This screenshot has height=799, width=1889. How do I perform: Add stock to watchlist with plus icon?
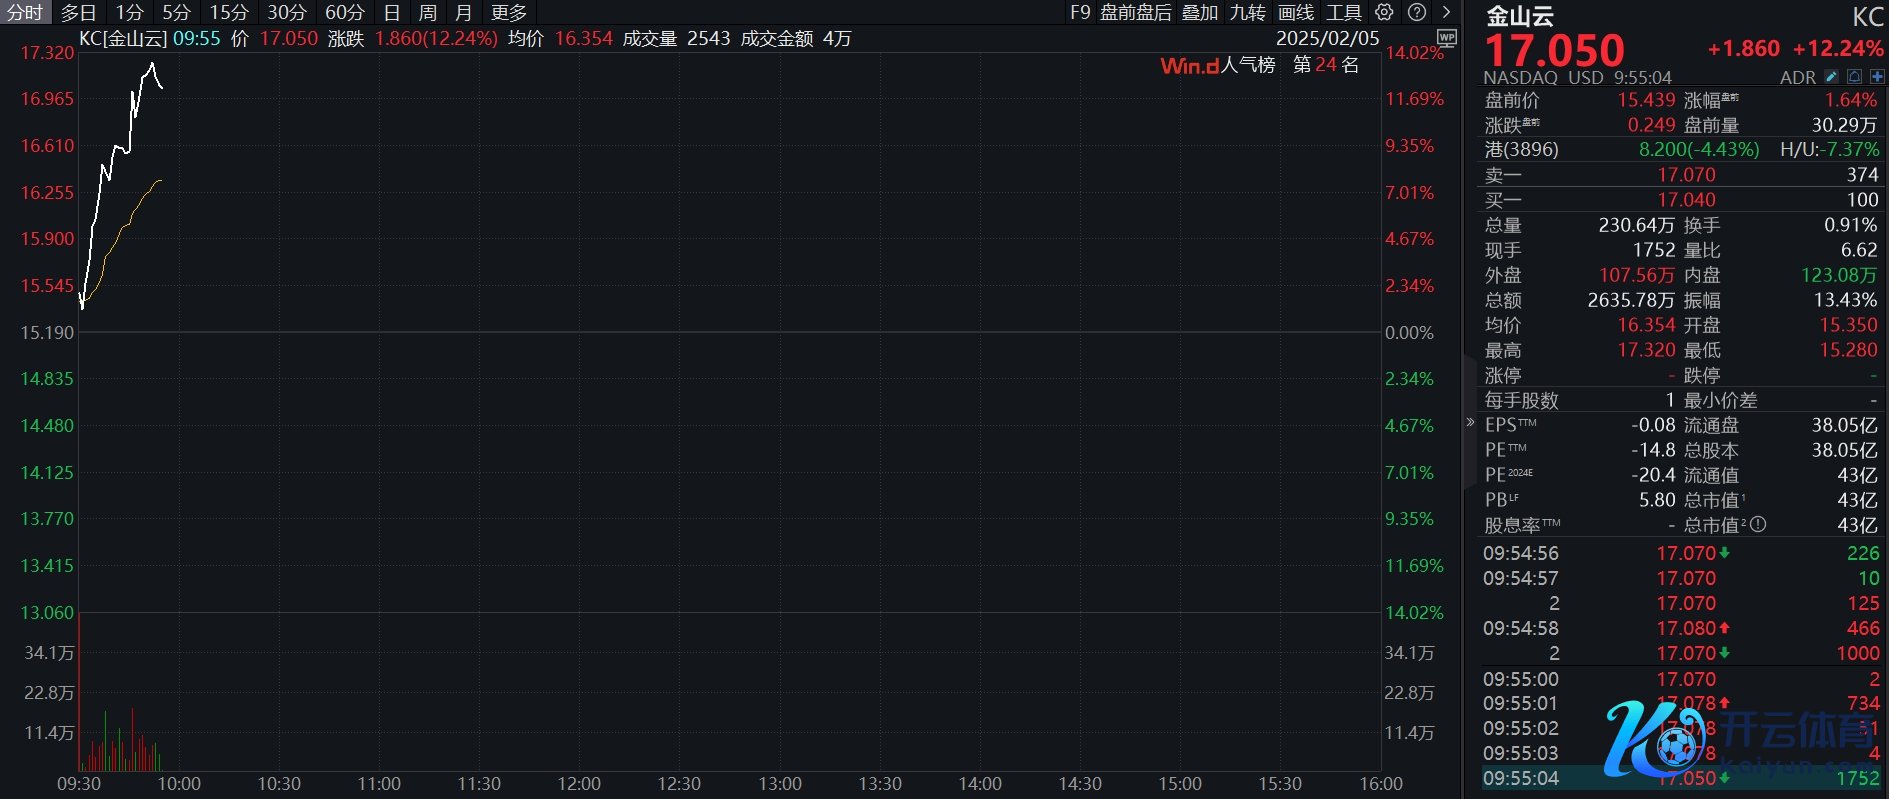click(x=1877, y=77)
